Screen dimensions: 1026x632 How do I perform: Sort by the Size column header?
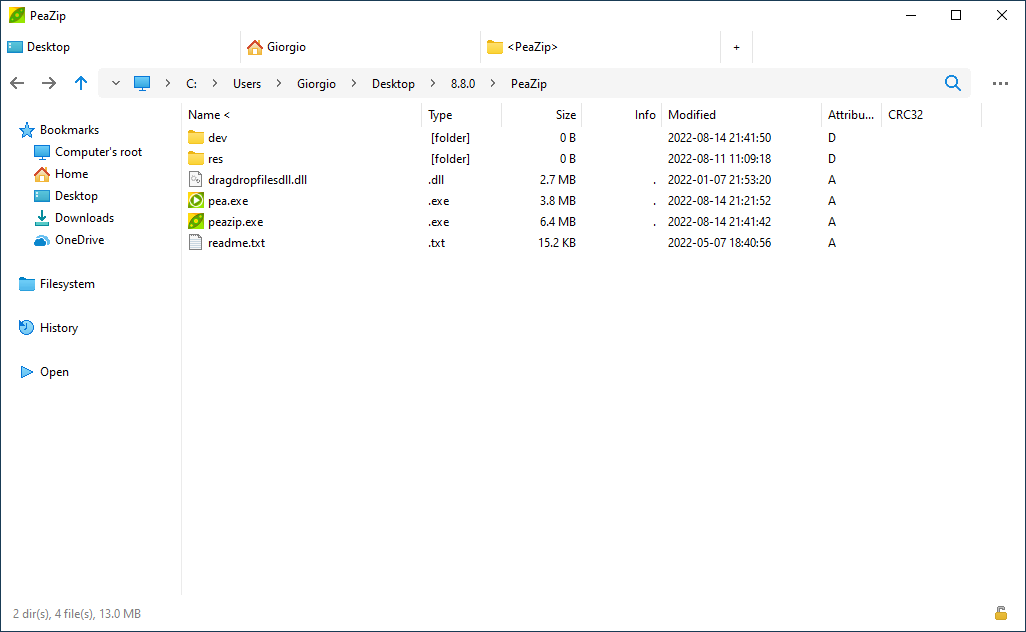tap(542, 114)
